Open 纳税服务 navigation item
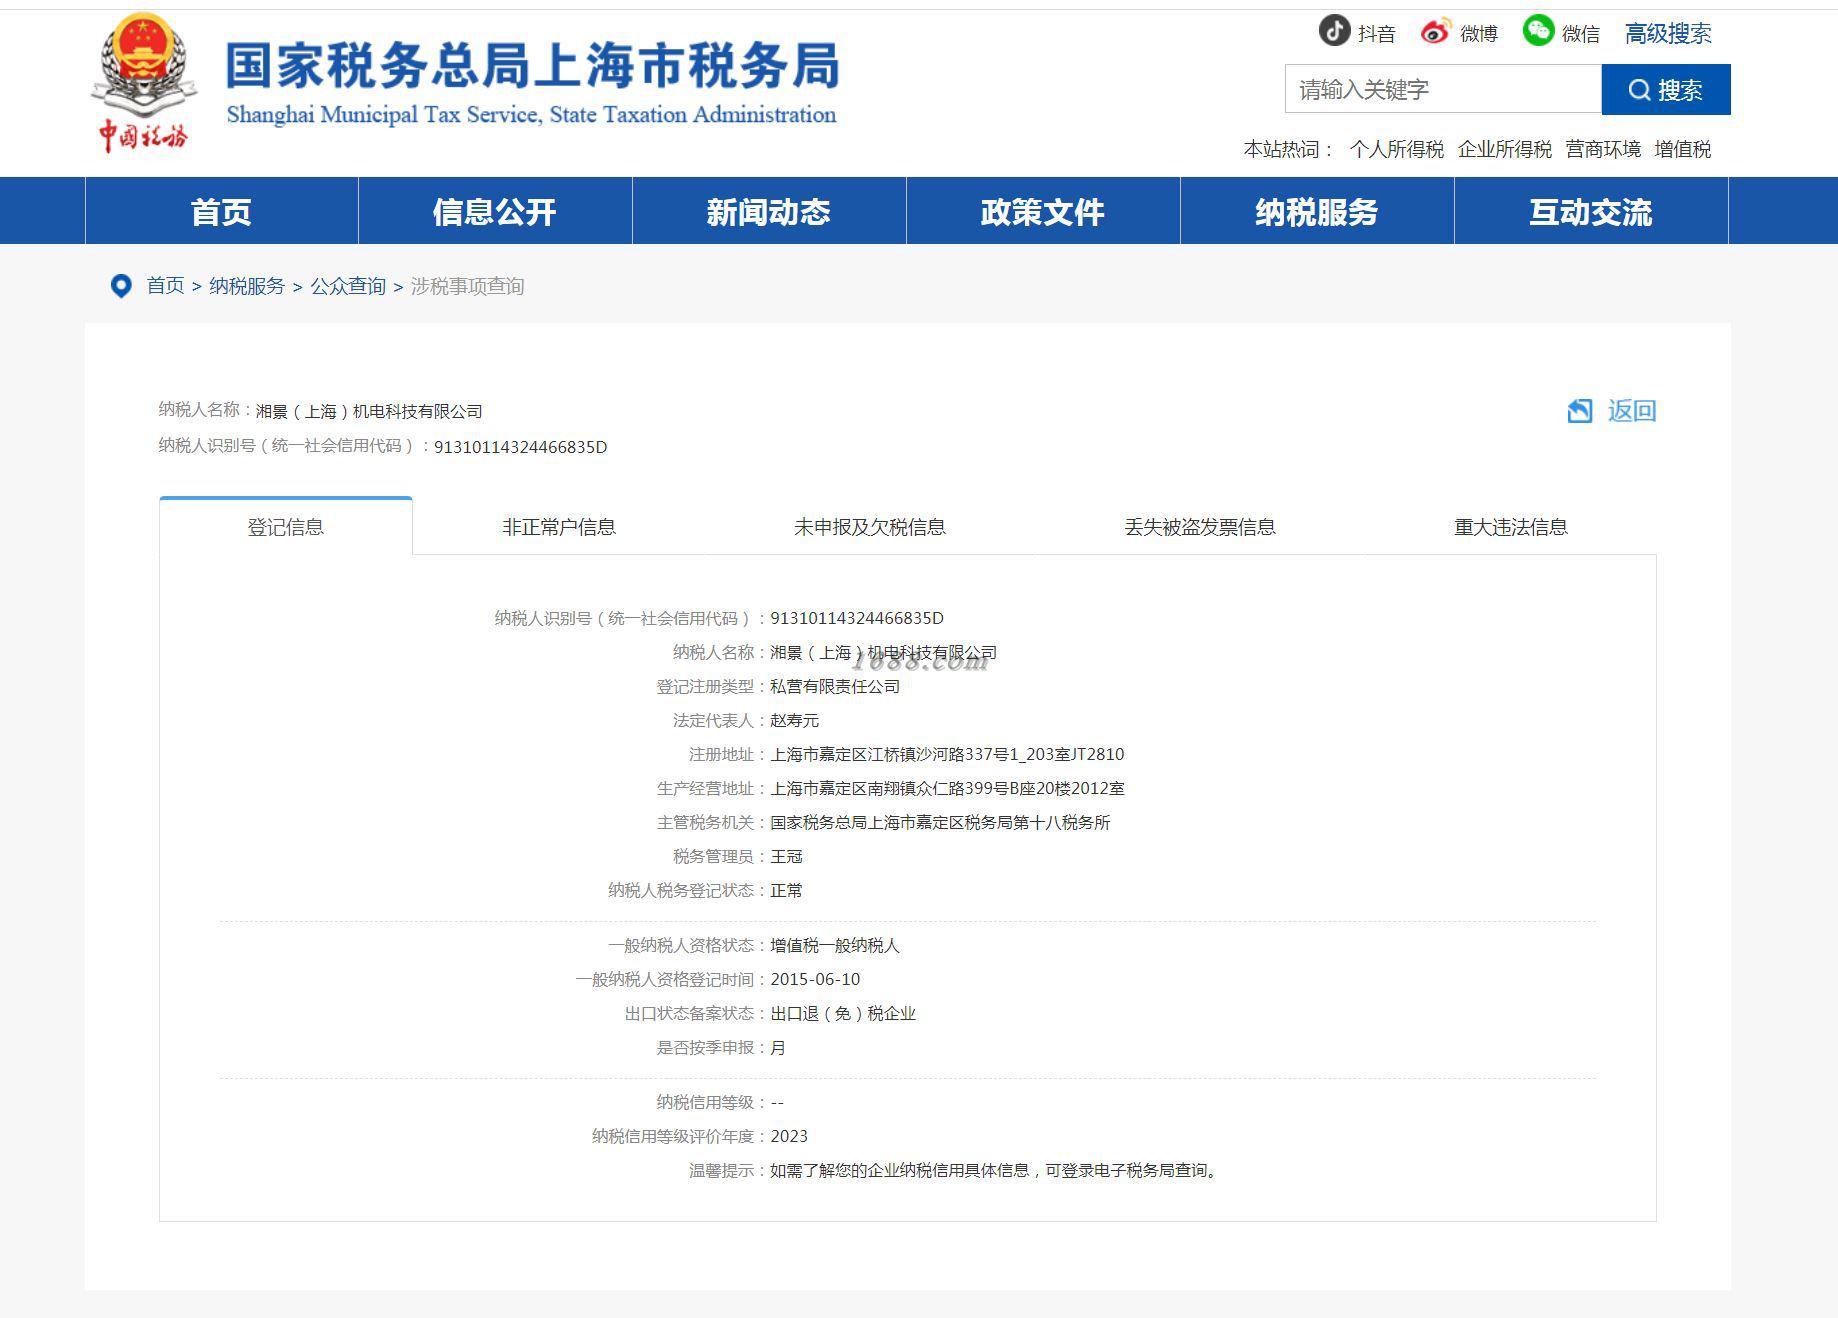Image resolution: width=1838 pixels, height=1318 pixels. (x=1317, y=211)
